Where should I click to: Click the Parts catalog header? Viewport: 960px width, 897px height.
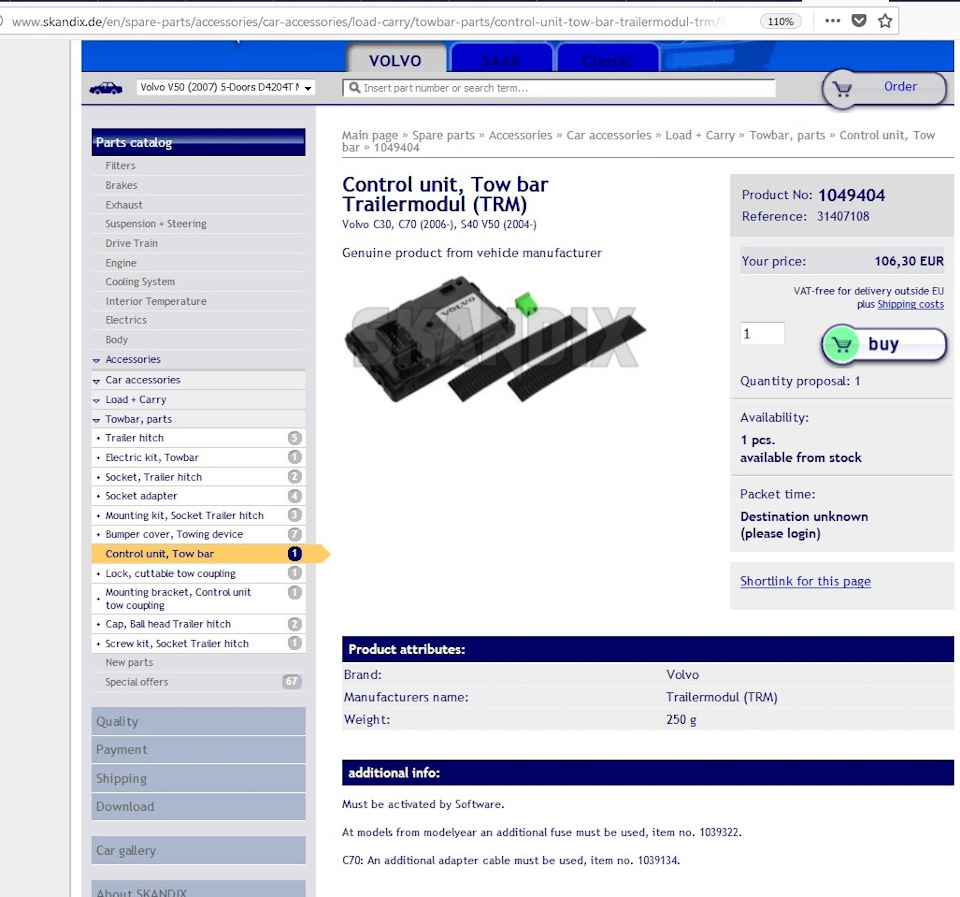click(x=198, y=142)
